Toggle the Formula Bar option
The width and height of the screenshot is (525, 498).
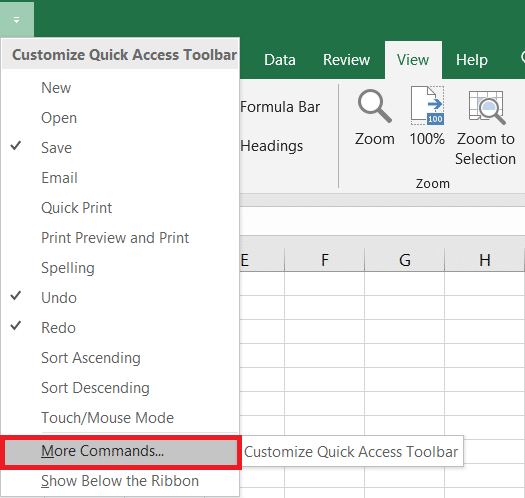pyautogui.click(x=280, y=107)
